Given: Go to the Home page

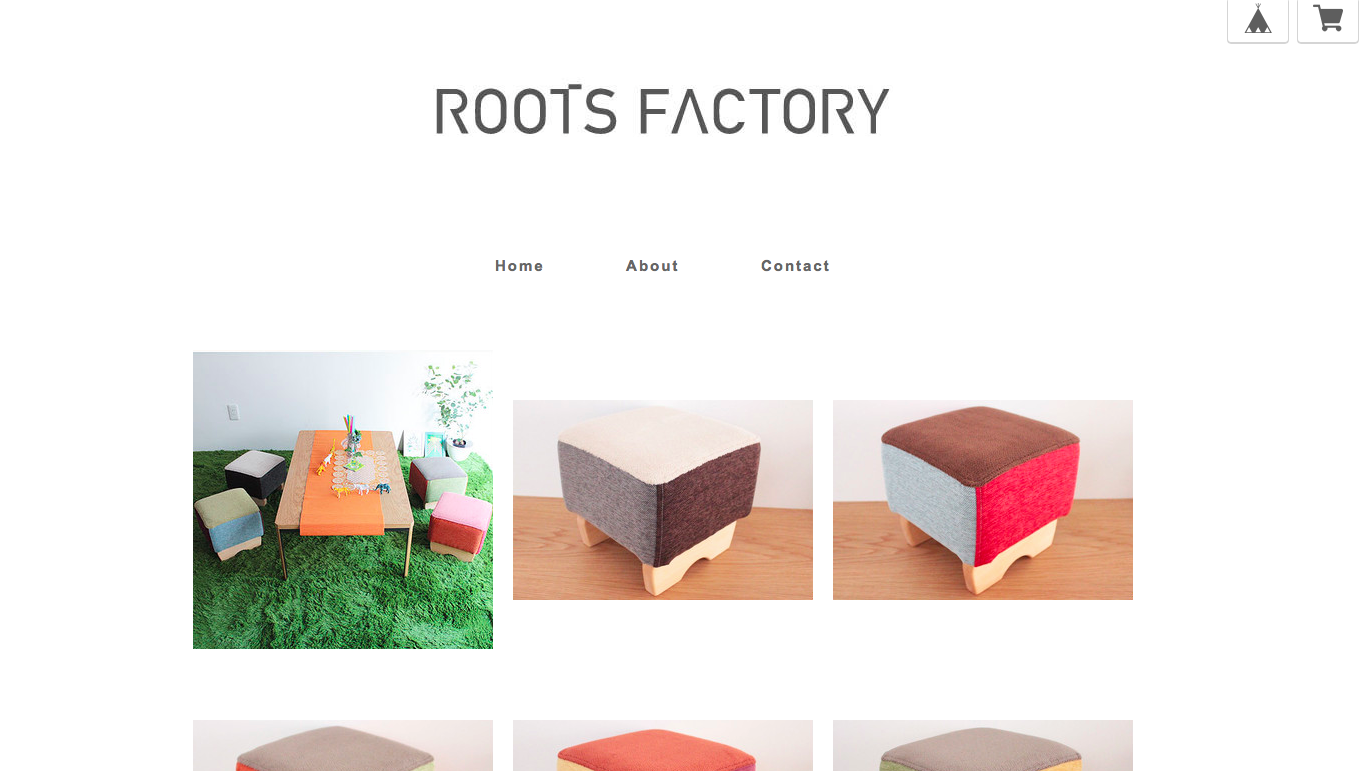Looking at the screenshot, I should pyautogui.click(x=519, y=266).
